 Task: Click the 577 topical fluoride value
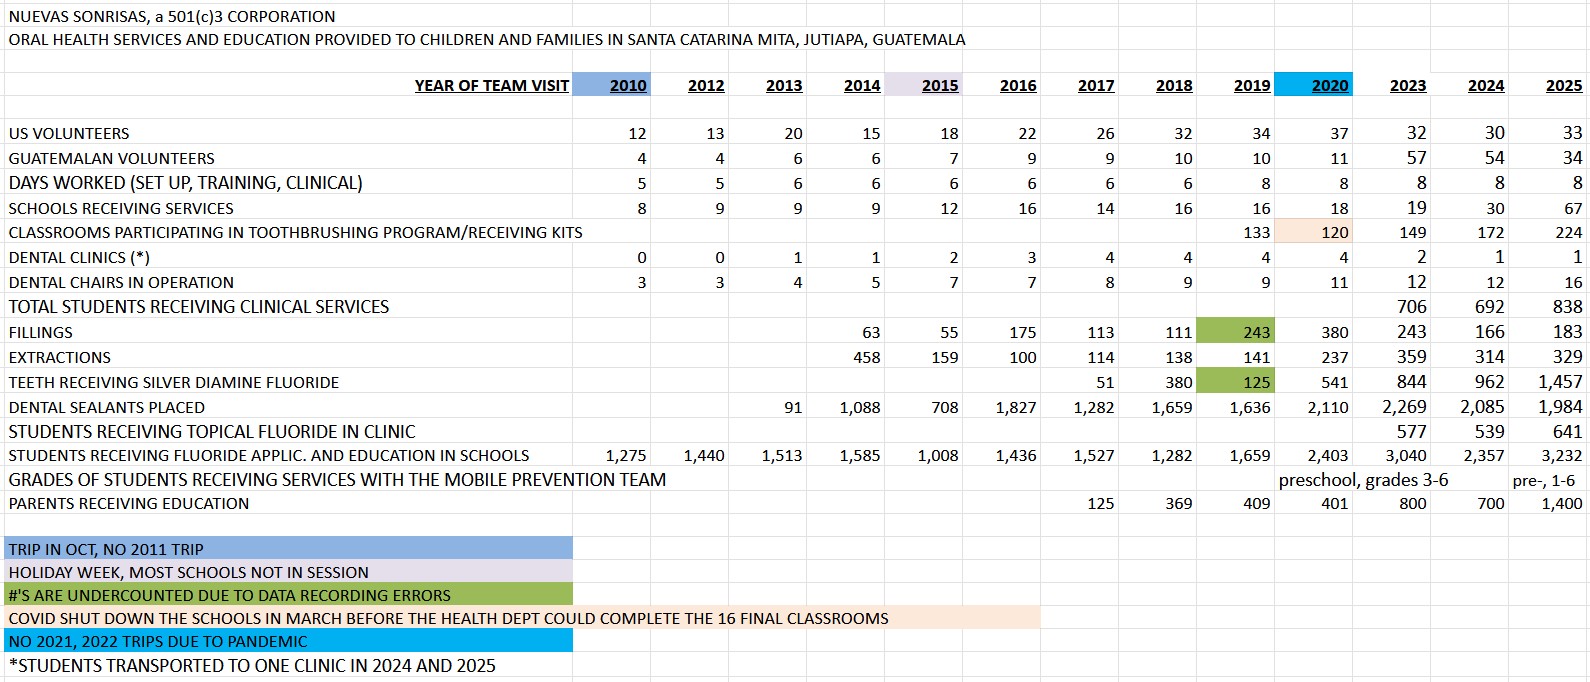coord(1412,432)
